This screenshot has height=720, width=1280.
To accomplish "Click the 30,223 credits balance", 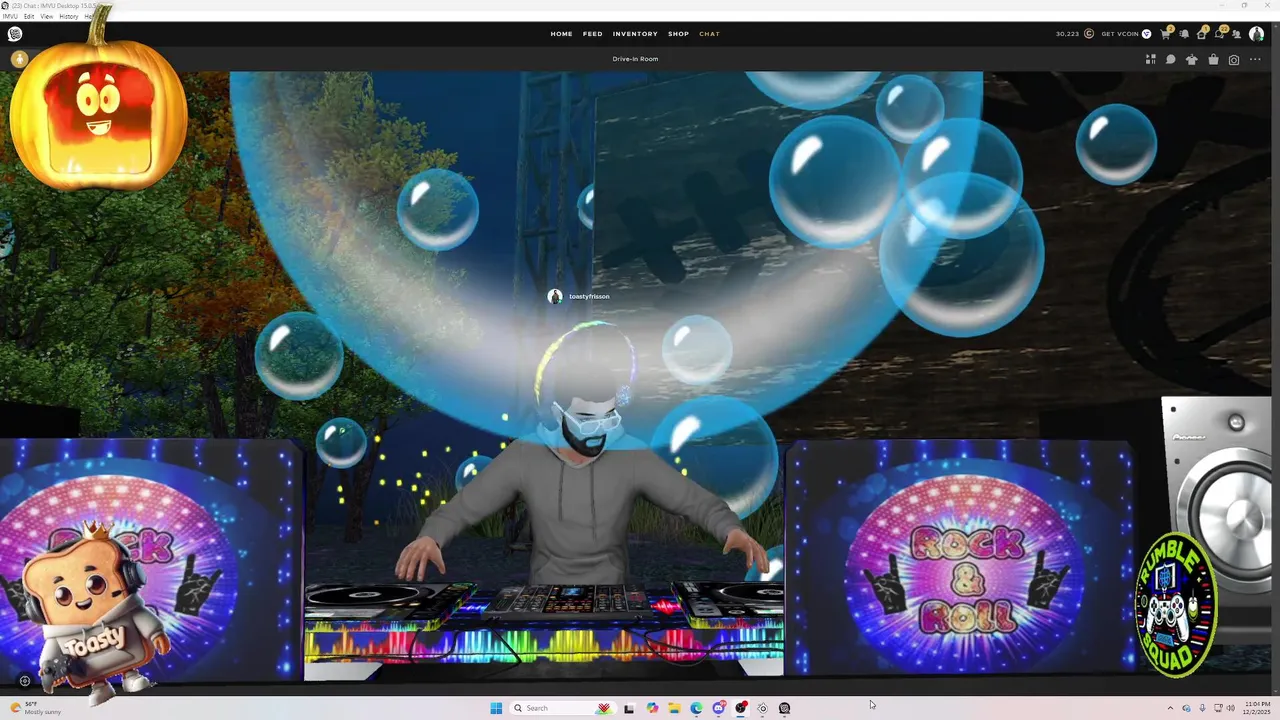I will pyautogui.click(x=1067, y=34).
